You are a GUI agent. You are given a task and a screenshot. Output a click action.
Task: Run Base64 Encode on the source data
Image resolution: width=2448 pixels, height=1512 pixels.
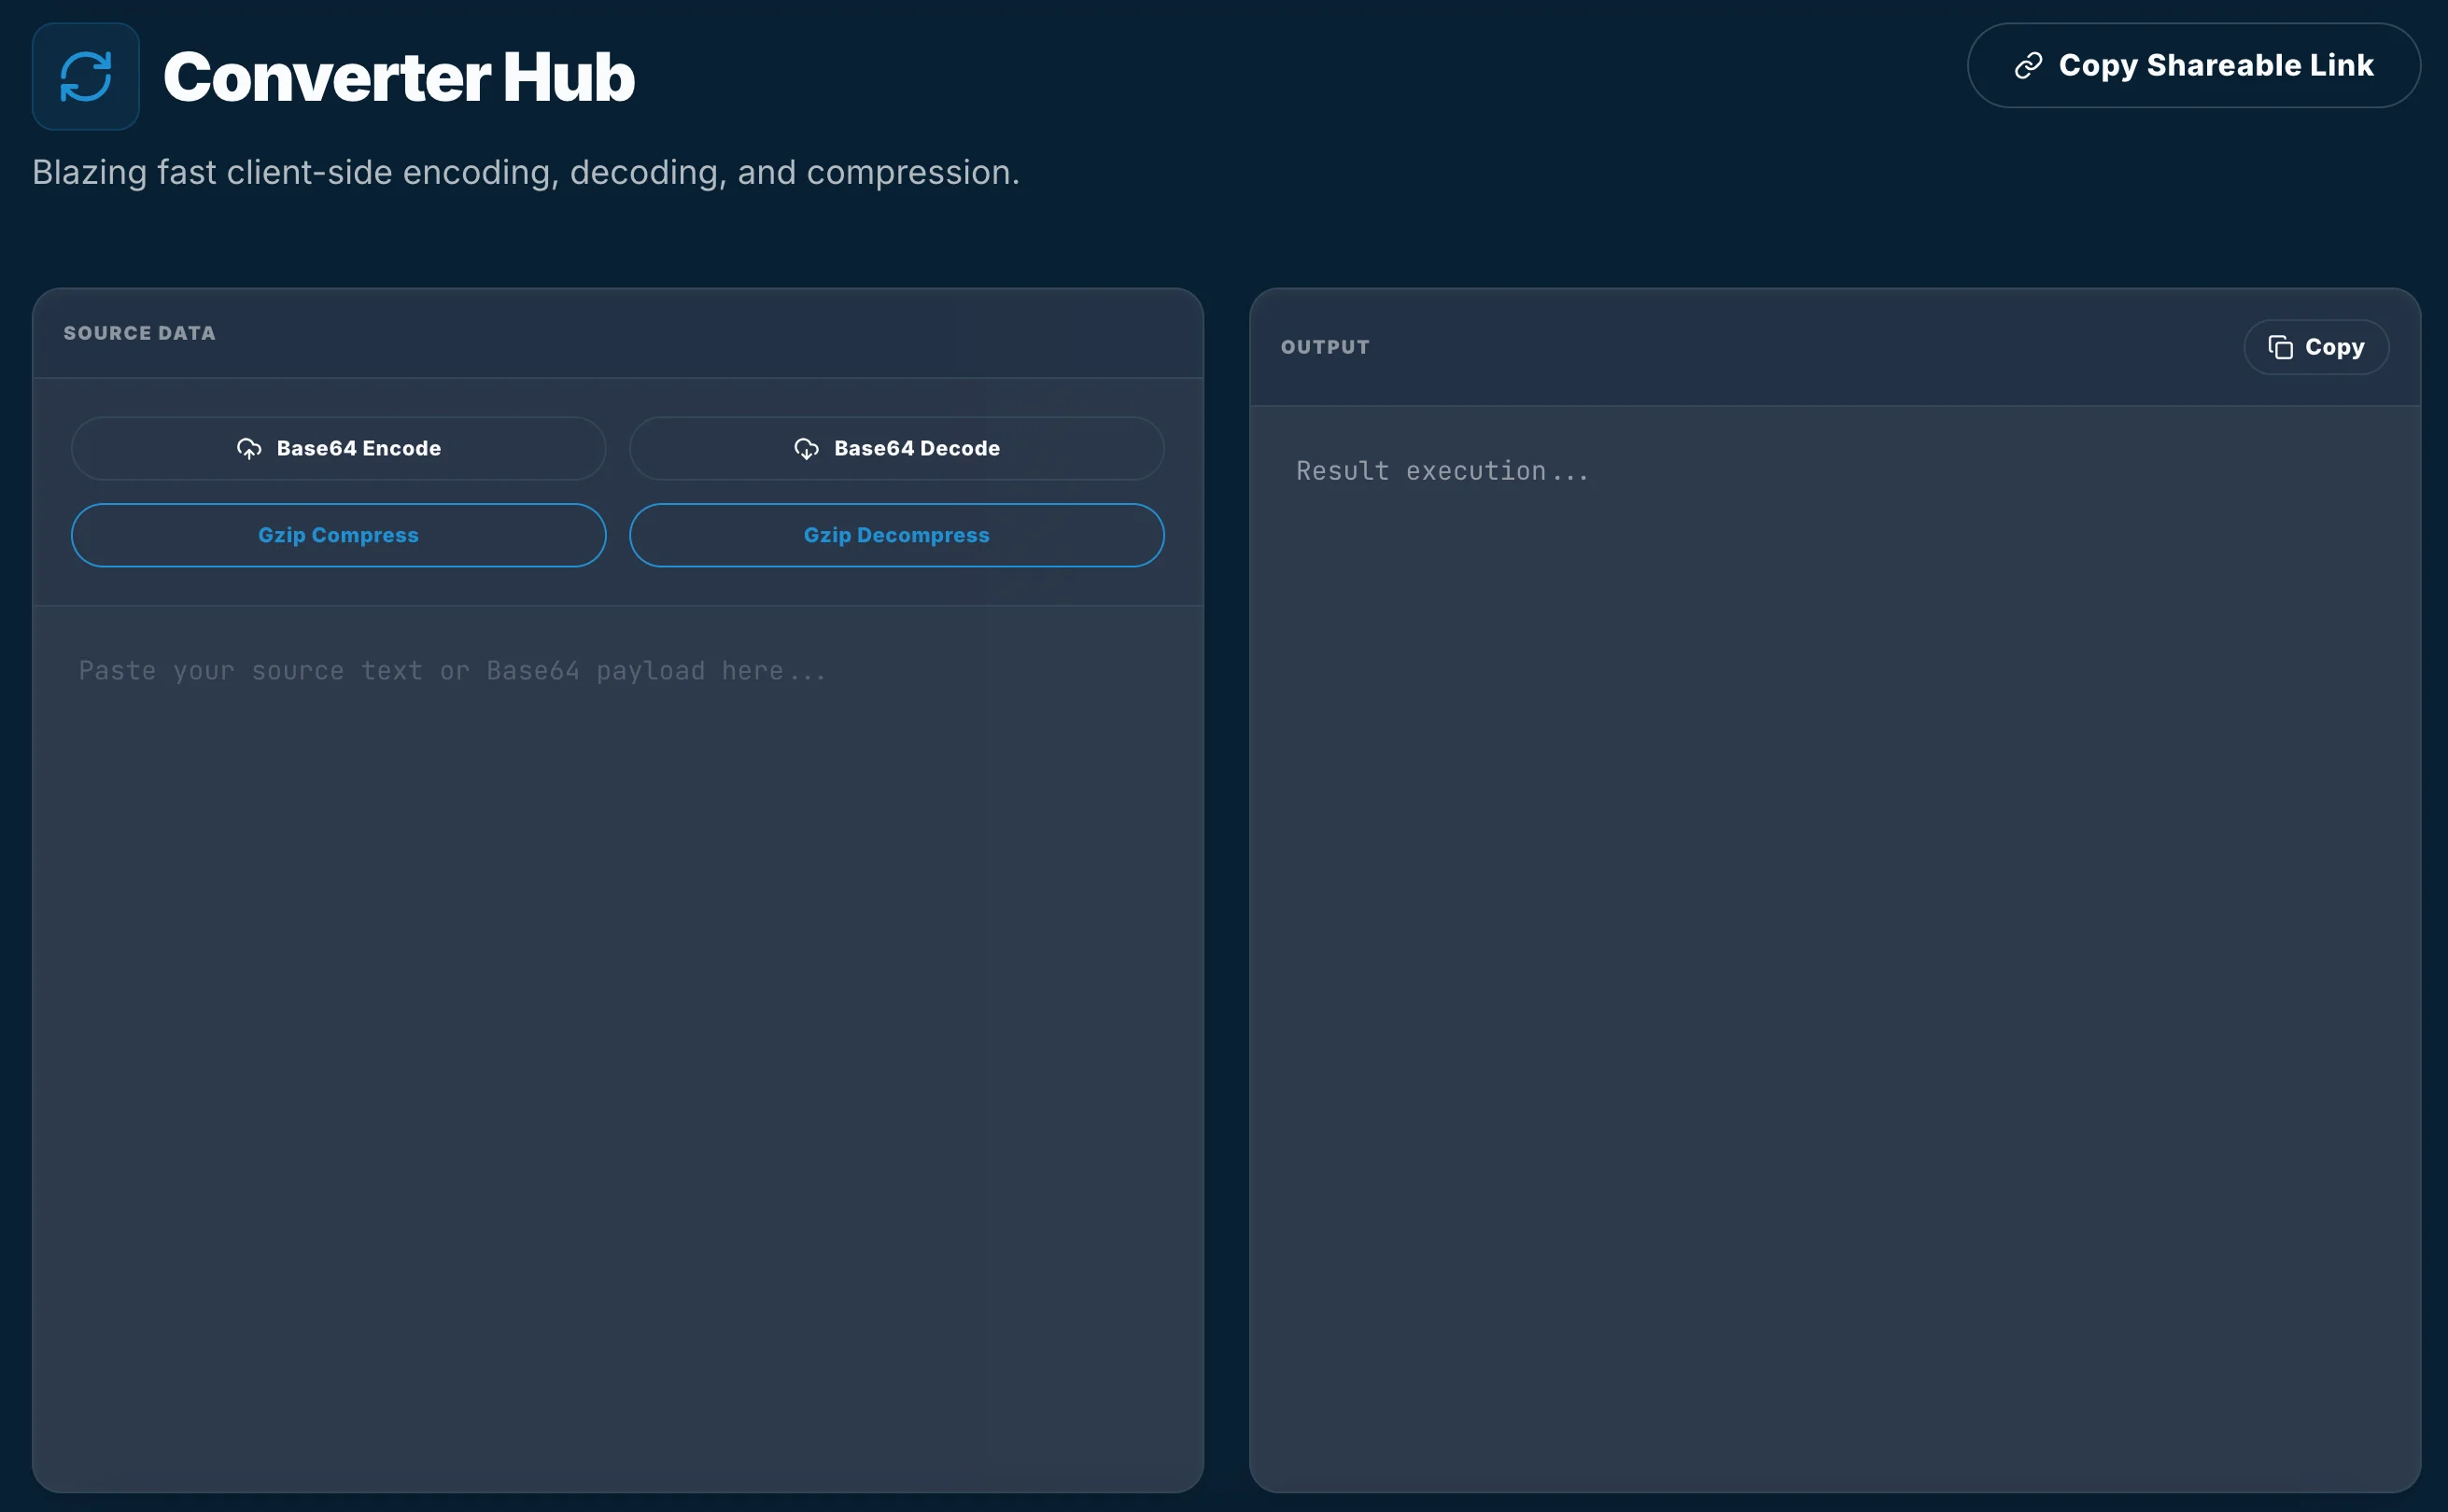(338, 448)
